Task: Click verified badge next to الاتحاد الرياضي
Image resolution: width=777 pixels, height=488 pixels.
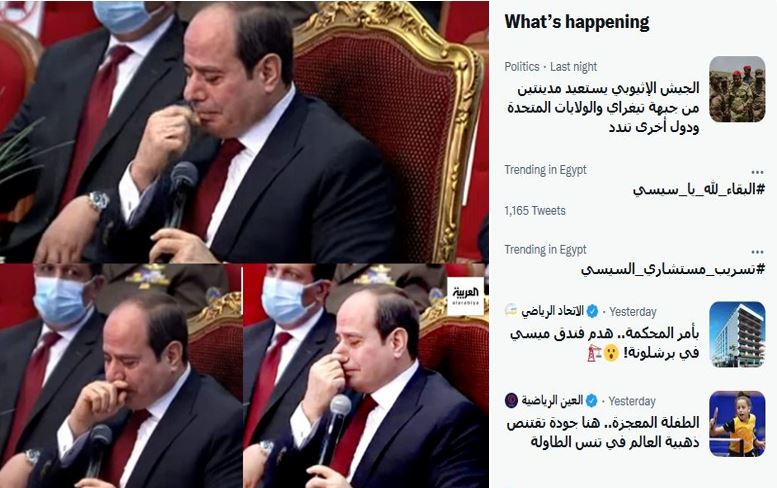Action: pyautogui.click(x=592, y=312)
